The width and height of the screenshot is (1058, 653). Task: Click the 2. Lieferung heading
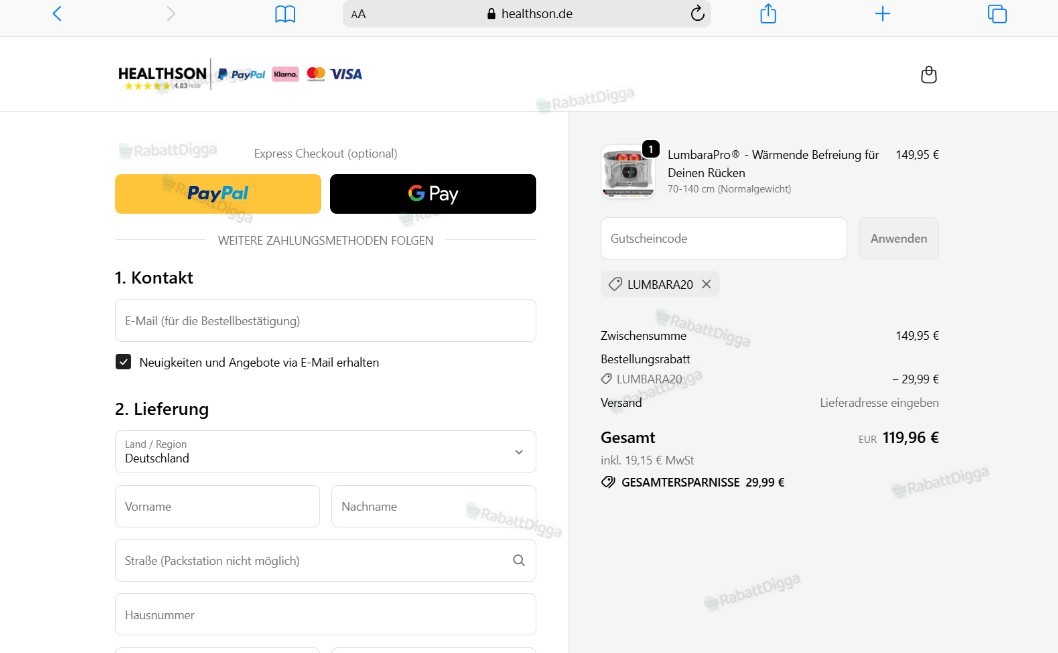(x=162, y=409)
